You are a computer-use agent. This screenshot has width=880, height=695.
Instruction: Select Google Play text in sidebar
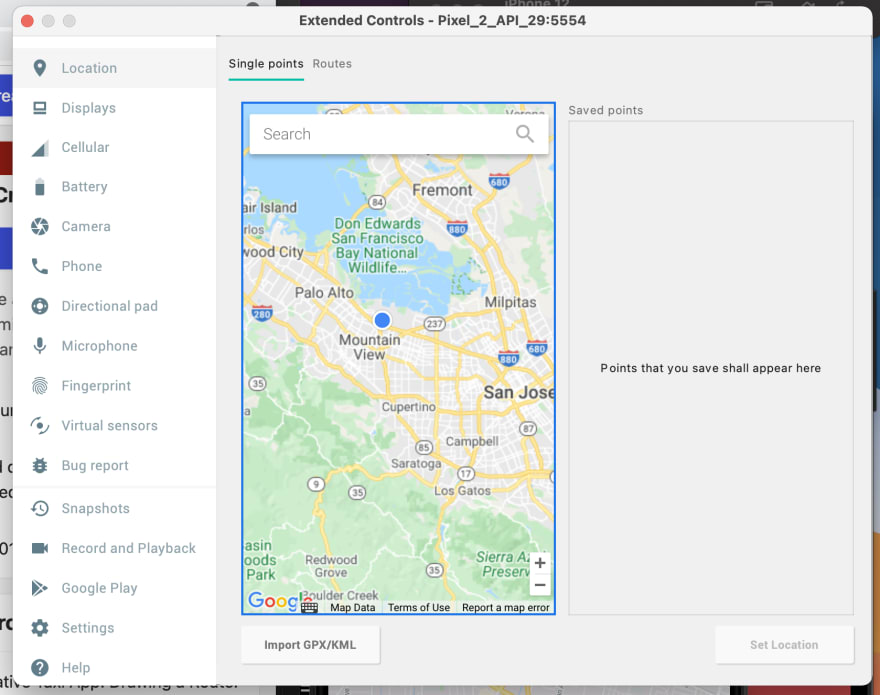click(x=99, y=588)
